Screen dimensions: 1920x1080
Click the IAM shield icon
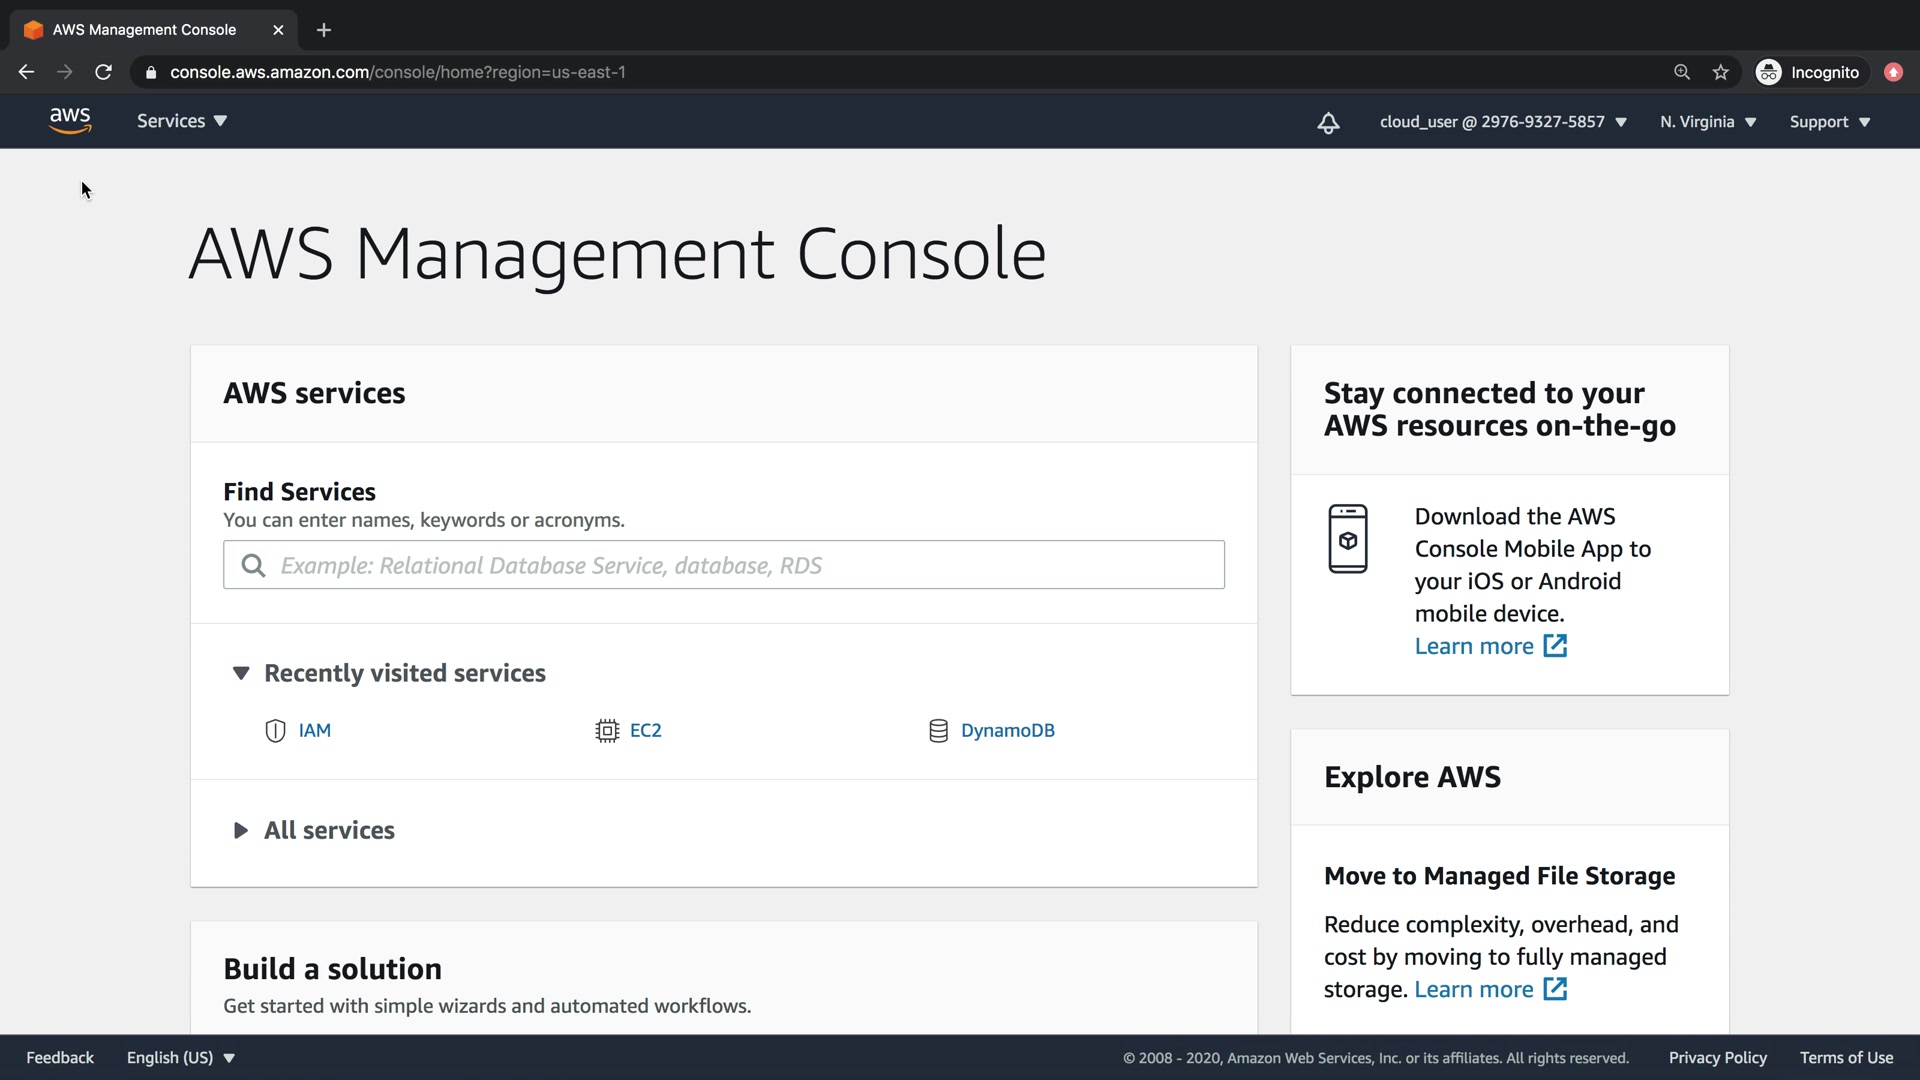[x=275, y=731]
